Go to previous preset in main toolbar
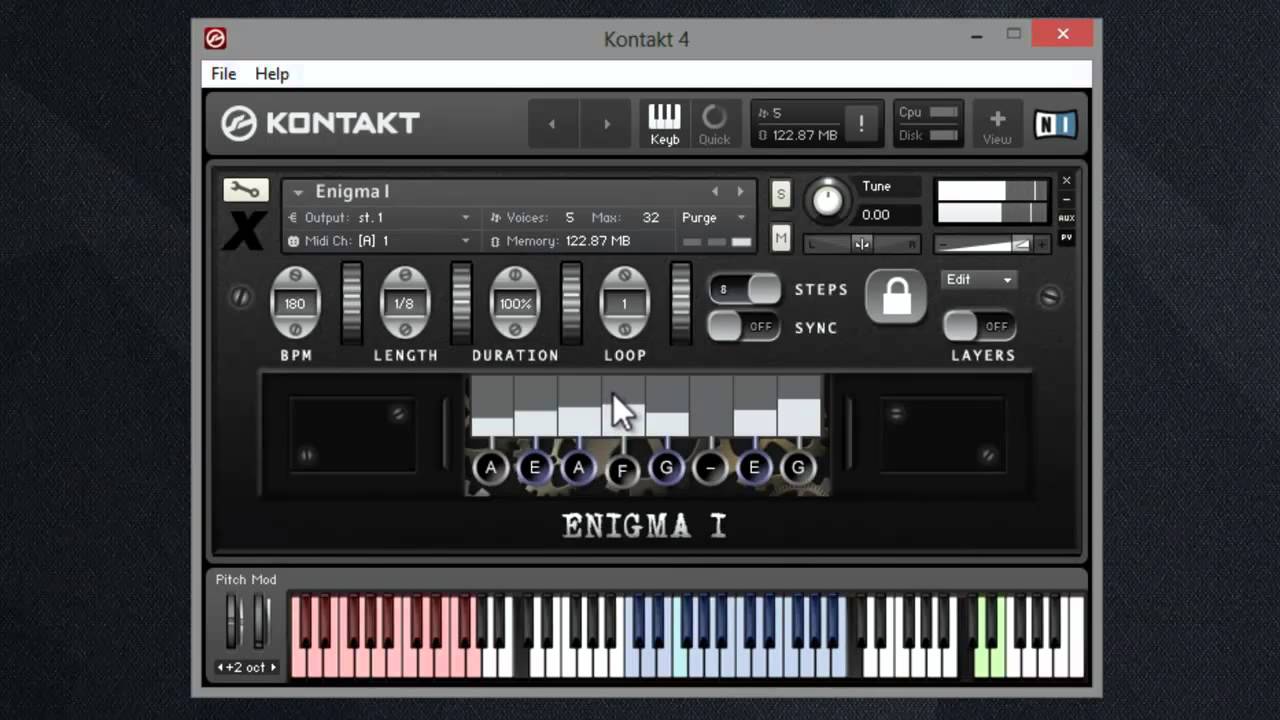The height and width of the screenshot is (720, 1280). pos(551,124)
